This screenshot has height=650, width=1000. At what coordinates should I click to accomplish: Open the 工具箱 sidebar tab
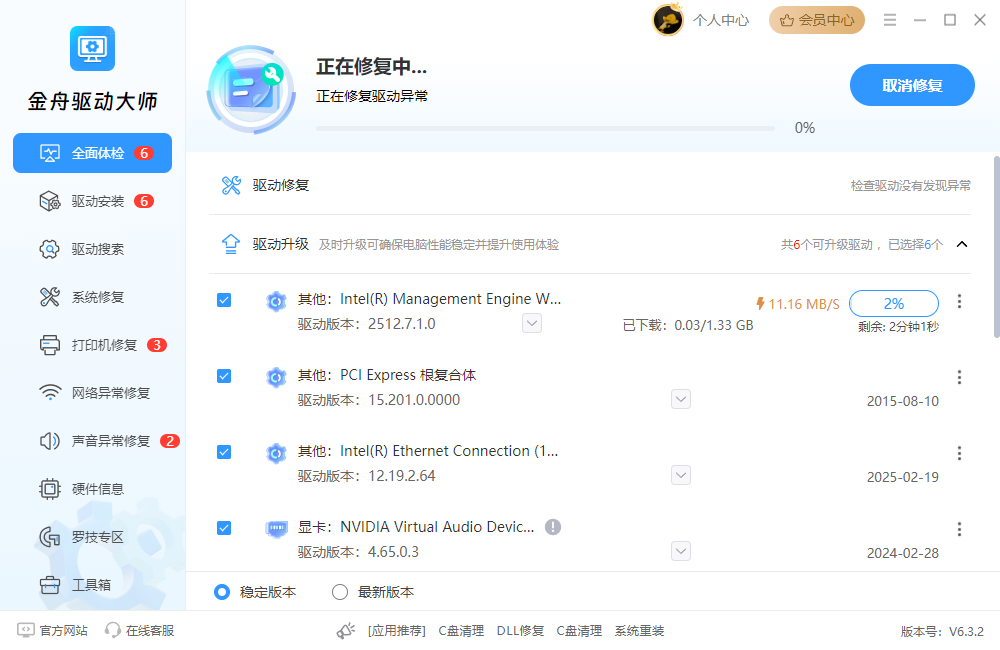(92, 585)
